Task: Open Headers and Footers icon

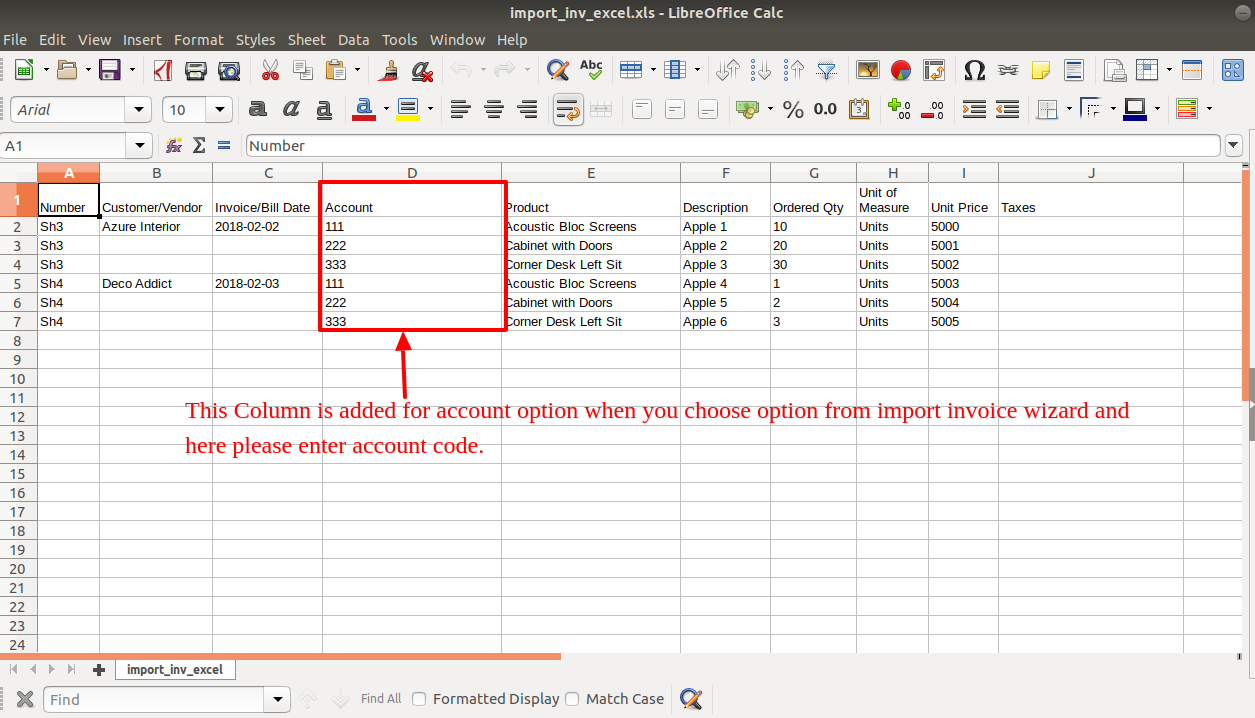Action: click(1074, 70)
